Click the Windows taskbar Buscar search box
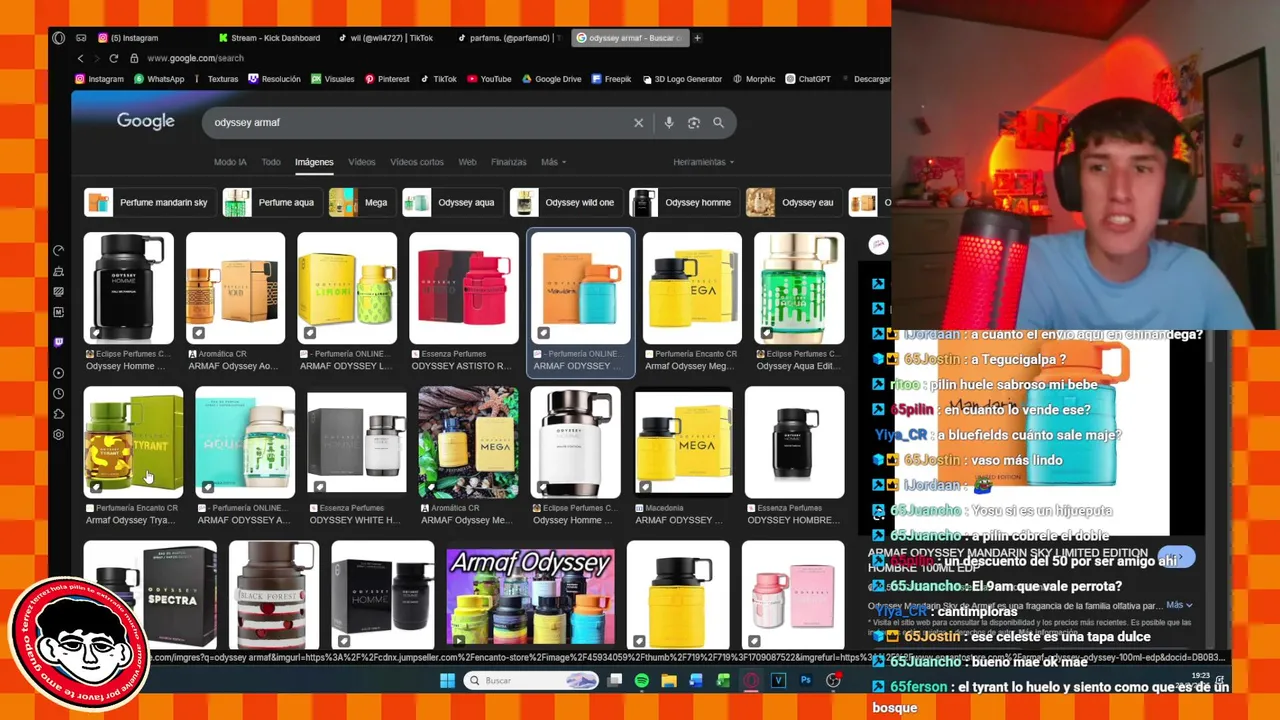The height and width of the screenshot is (720, 1280). tap(532, 681)
